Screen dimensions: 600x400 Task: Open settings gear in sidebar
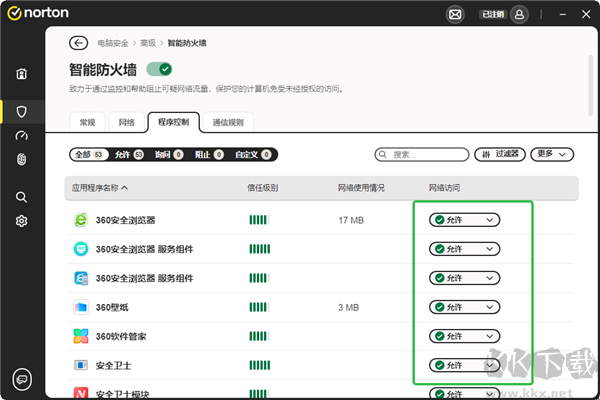click(x=21, y=221)
